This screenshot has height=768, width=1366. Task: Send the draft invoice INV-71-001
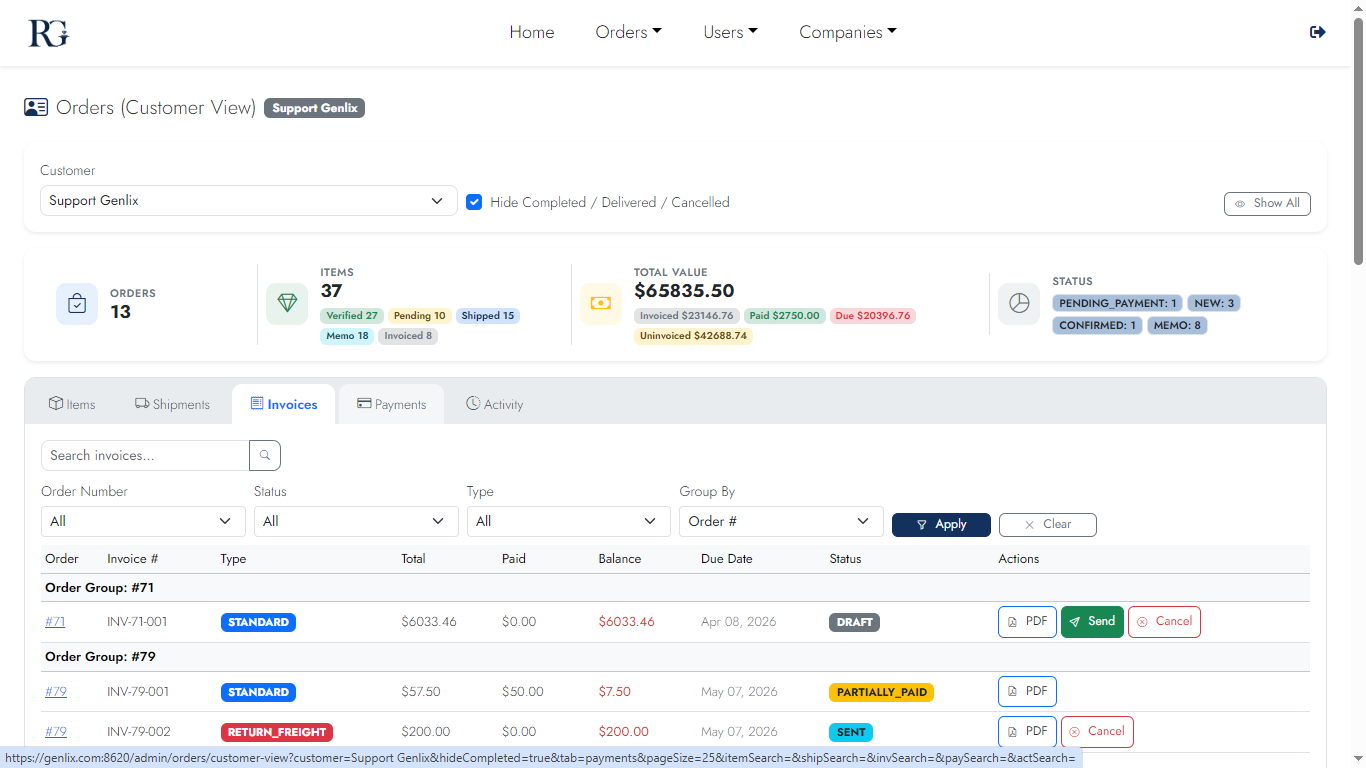1092,622
